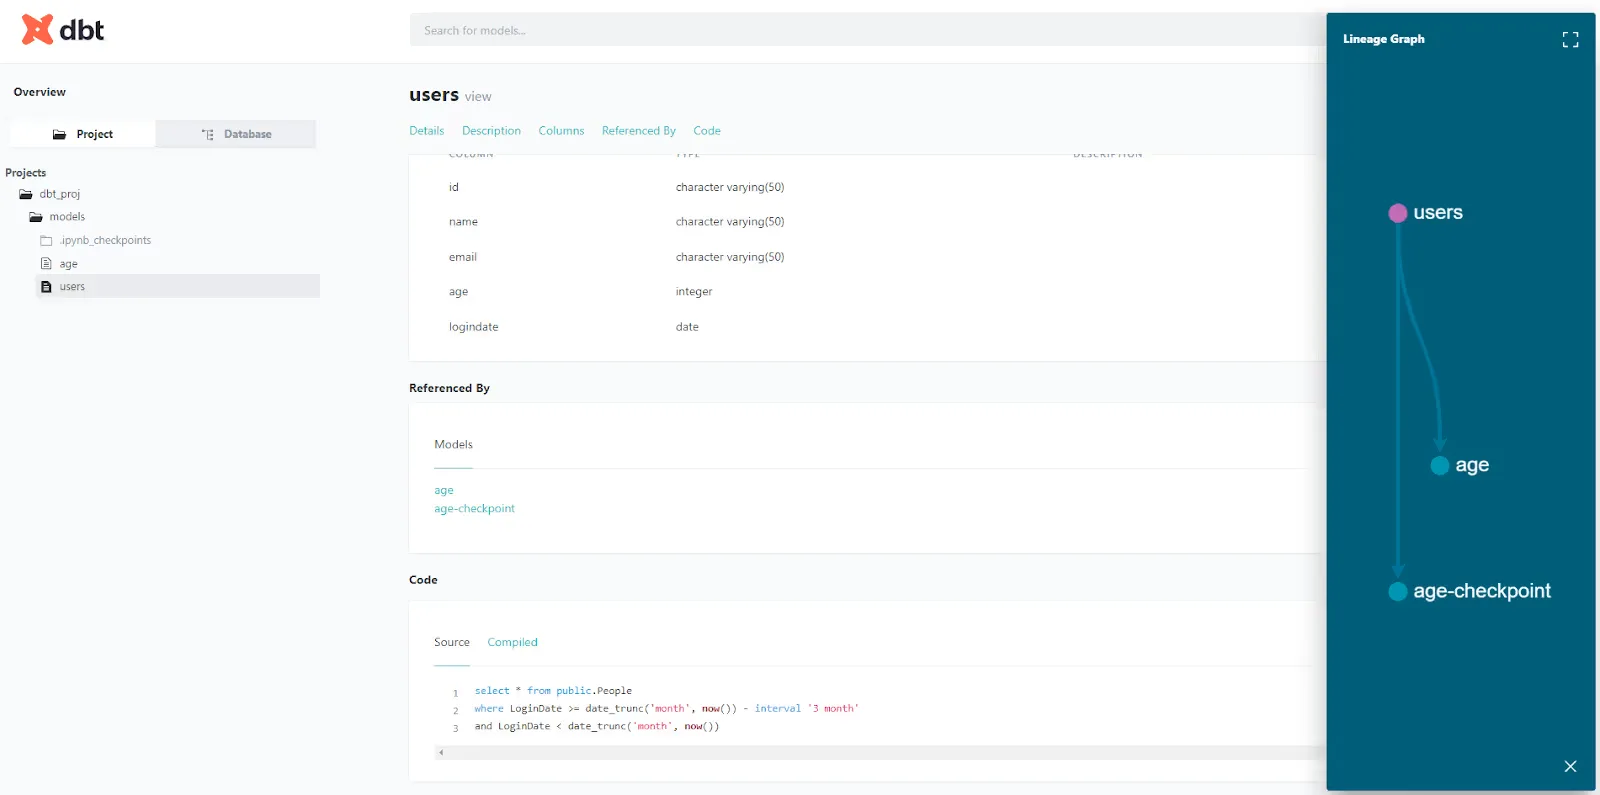This screenshot has height=795, width=1600.
Task: Focus the Search for models field
Action: click(867, 30)
